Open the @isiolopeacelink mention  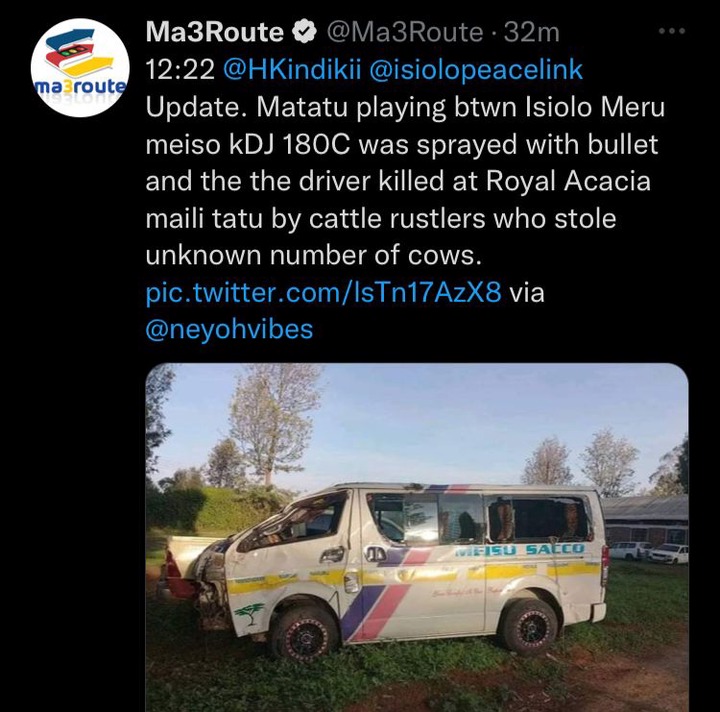[476, 70]
